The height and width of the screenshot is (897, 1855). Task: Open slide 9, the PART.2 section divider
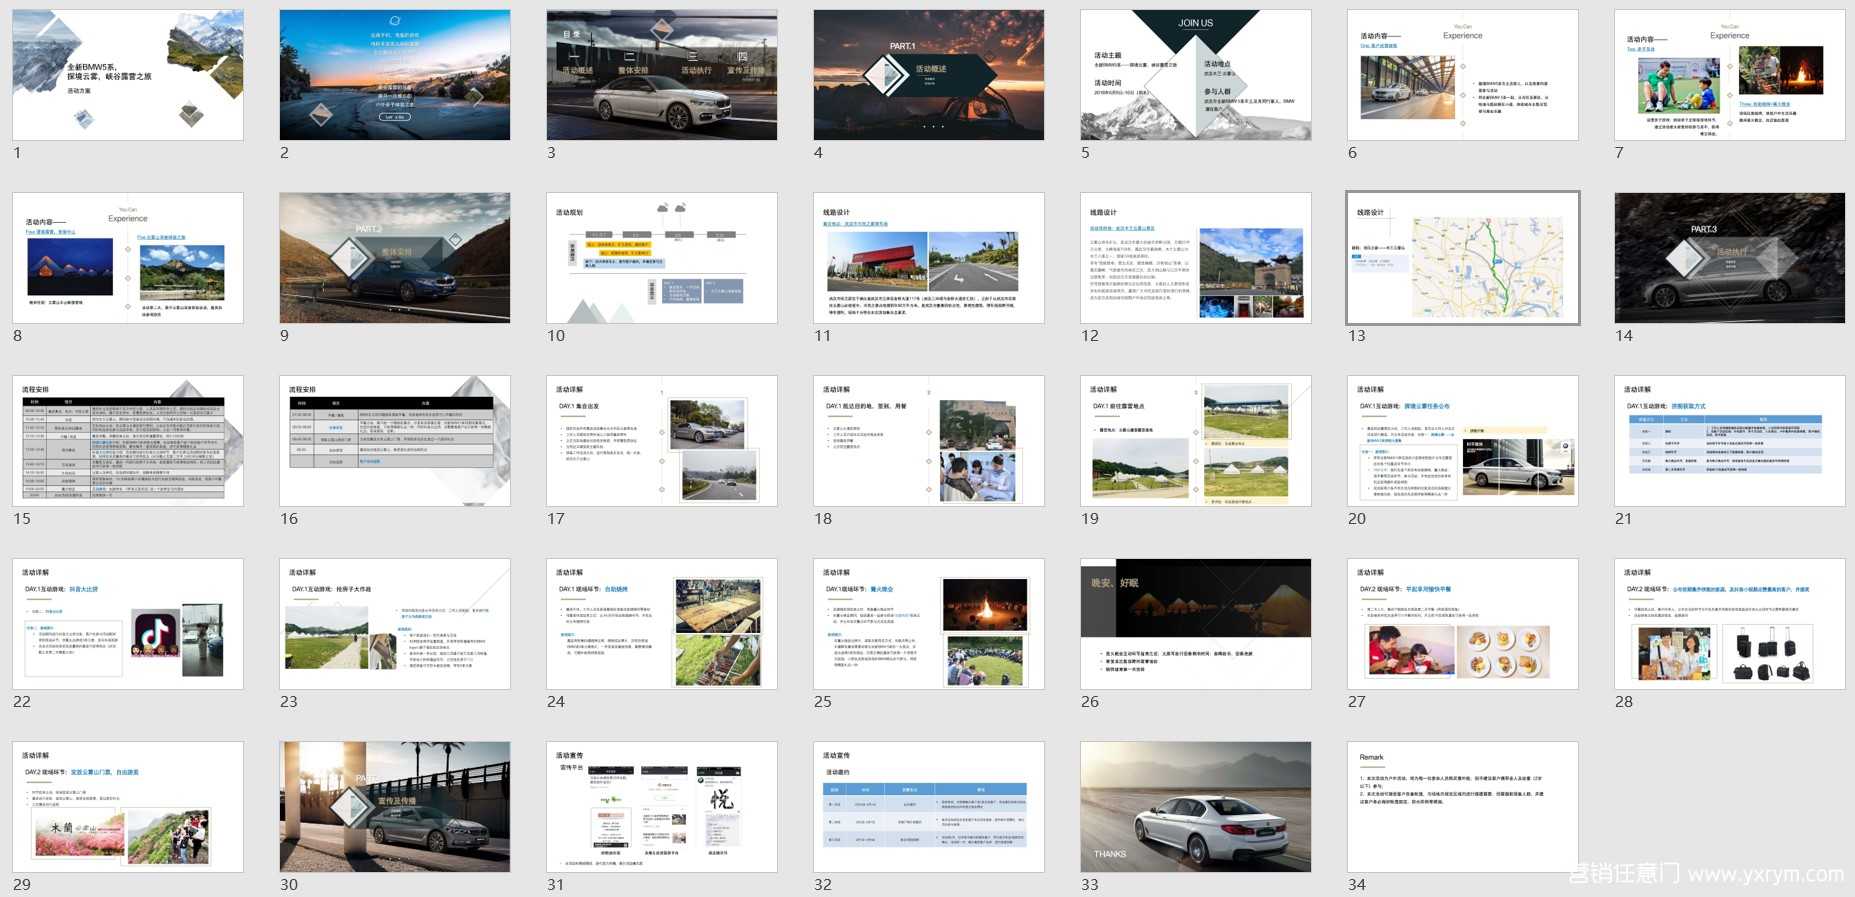[395, 258]
